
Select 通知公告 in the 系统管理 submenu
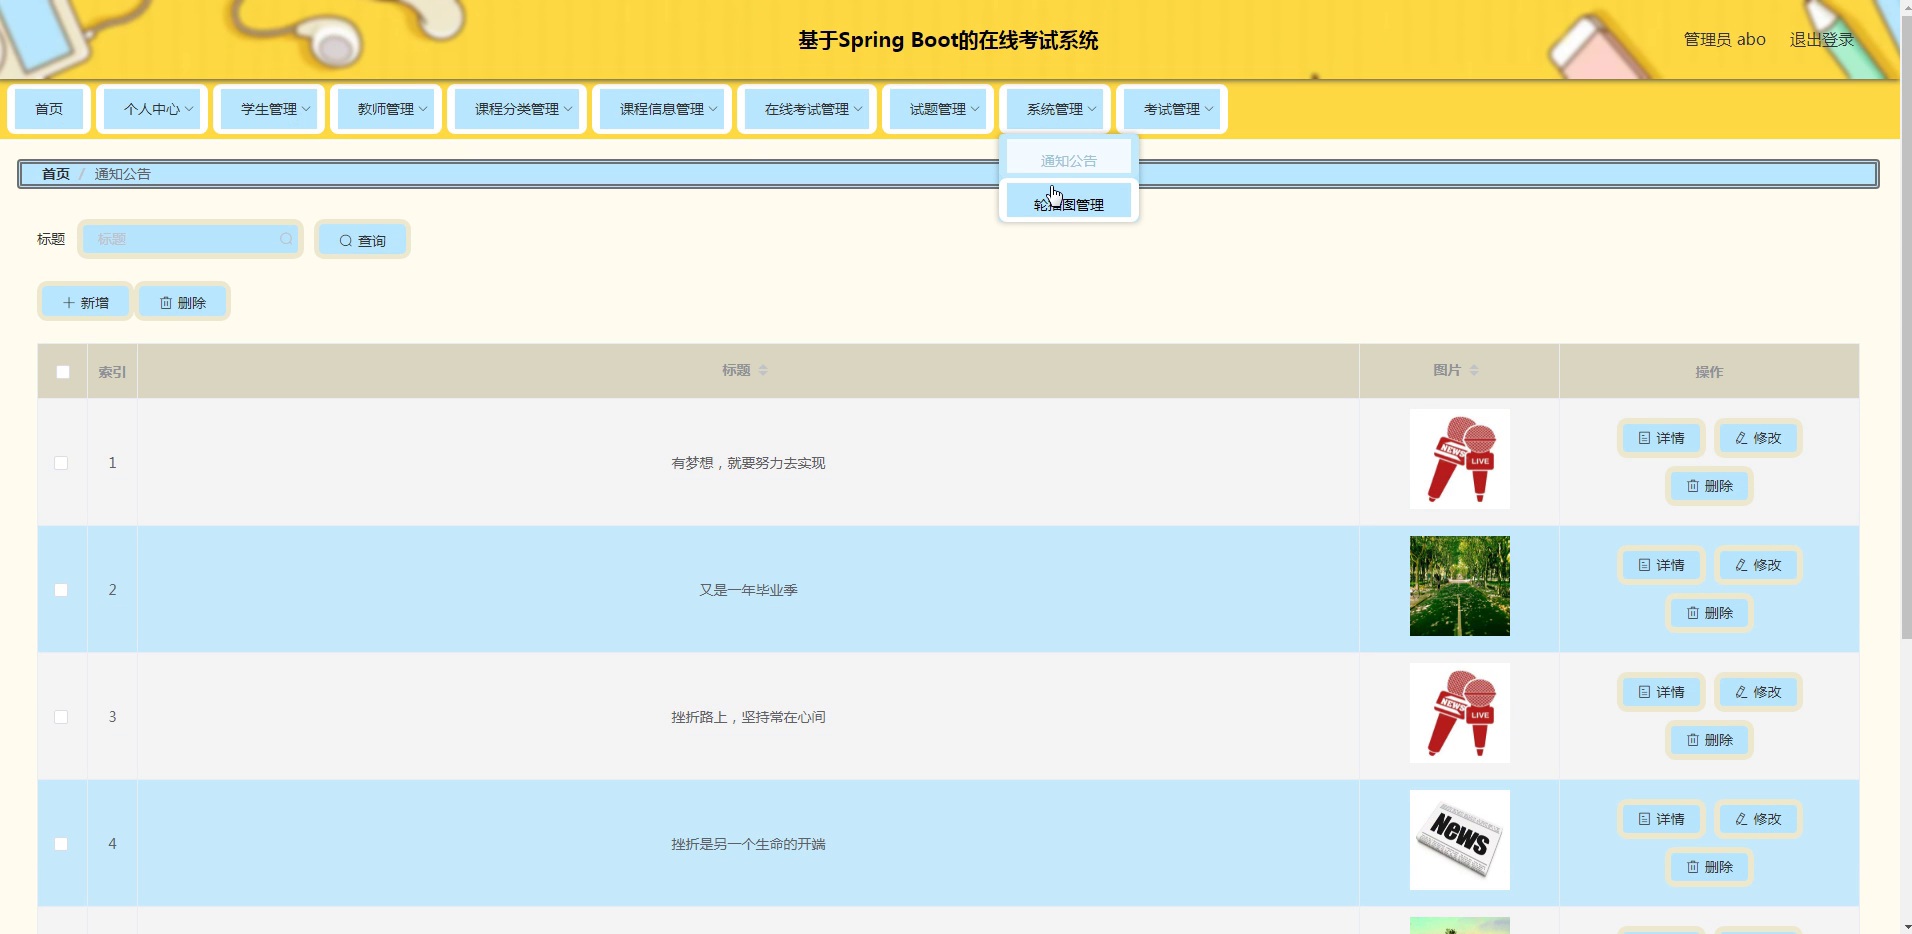tap(1069, 160)
